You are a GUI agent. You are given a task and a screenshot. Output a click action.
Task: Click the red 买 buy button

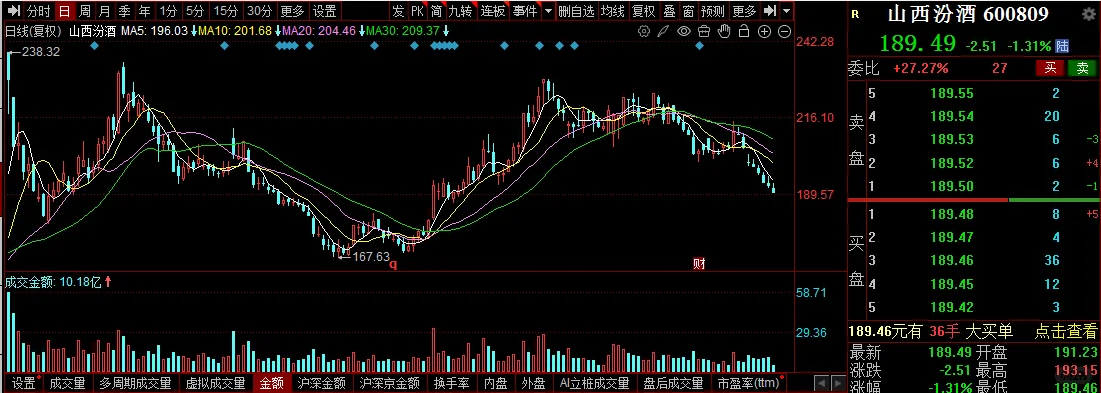point(1050,68)
